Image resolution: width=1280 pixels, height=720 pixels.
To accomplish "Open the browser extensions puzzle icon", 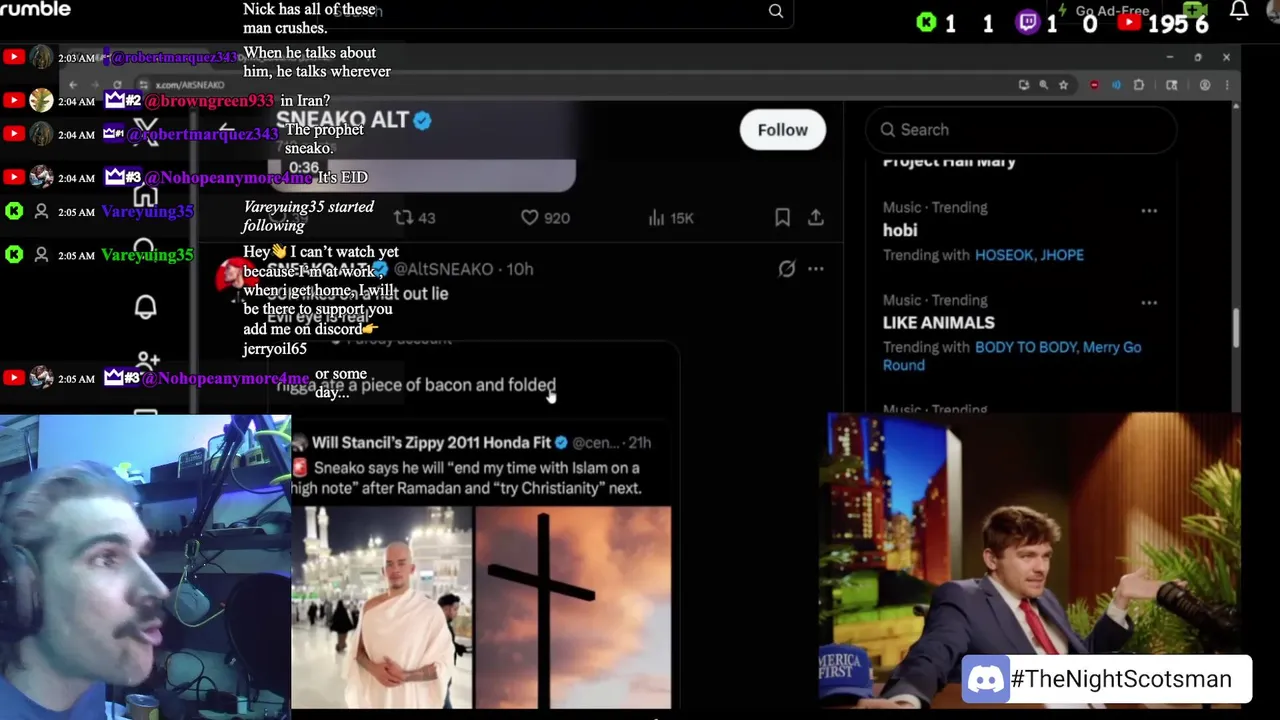I will [x=1139, y=85].
